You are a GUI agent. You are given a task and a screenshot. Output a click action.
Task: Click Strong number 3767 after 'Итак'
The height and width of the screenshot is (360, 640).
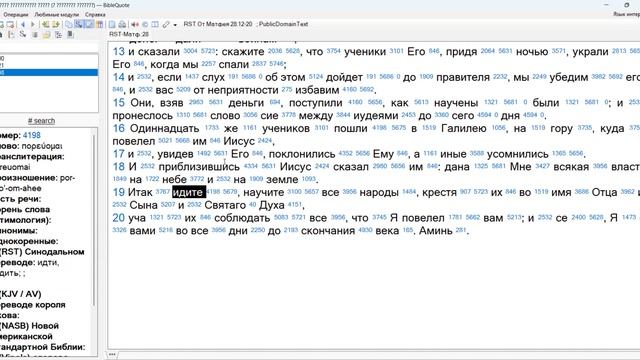click(162, 191)
